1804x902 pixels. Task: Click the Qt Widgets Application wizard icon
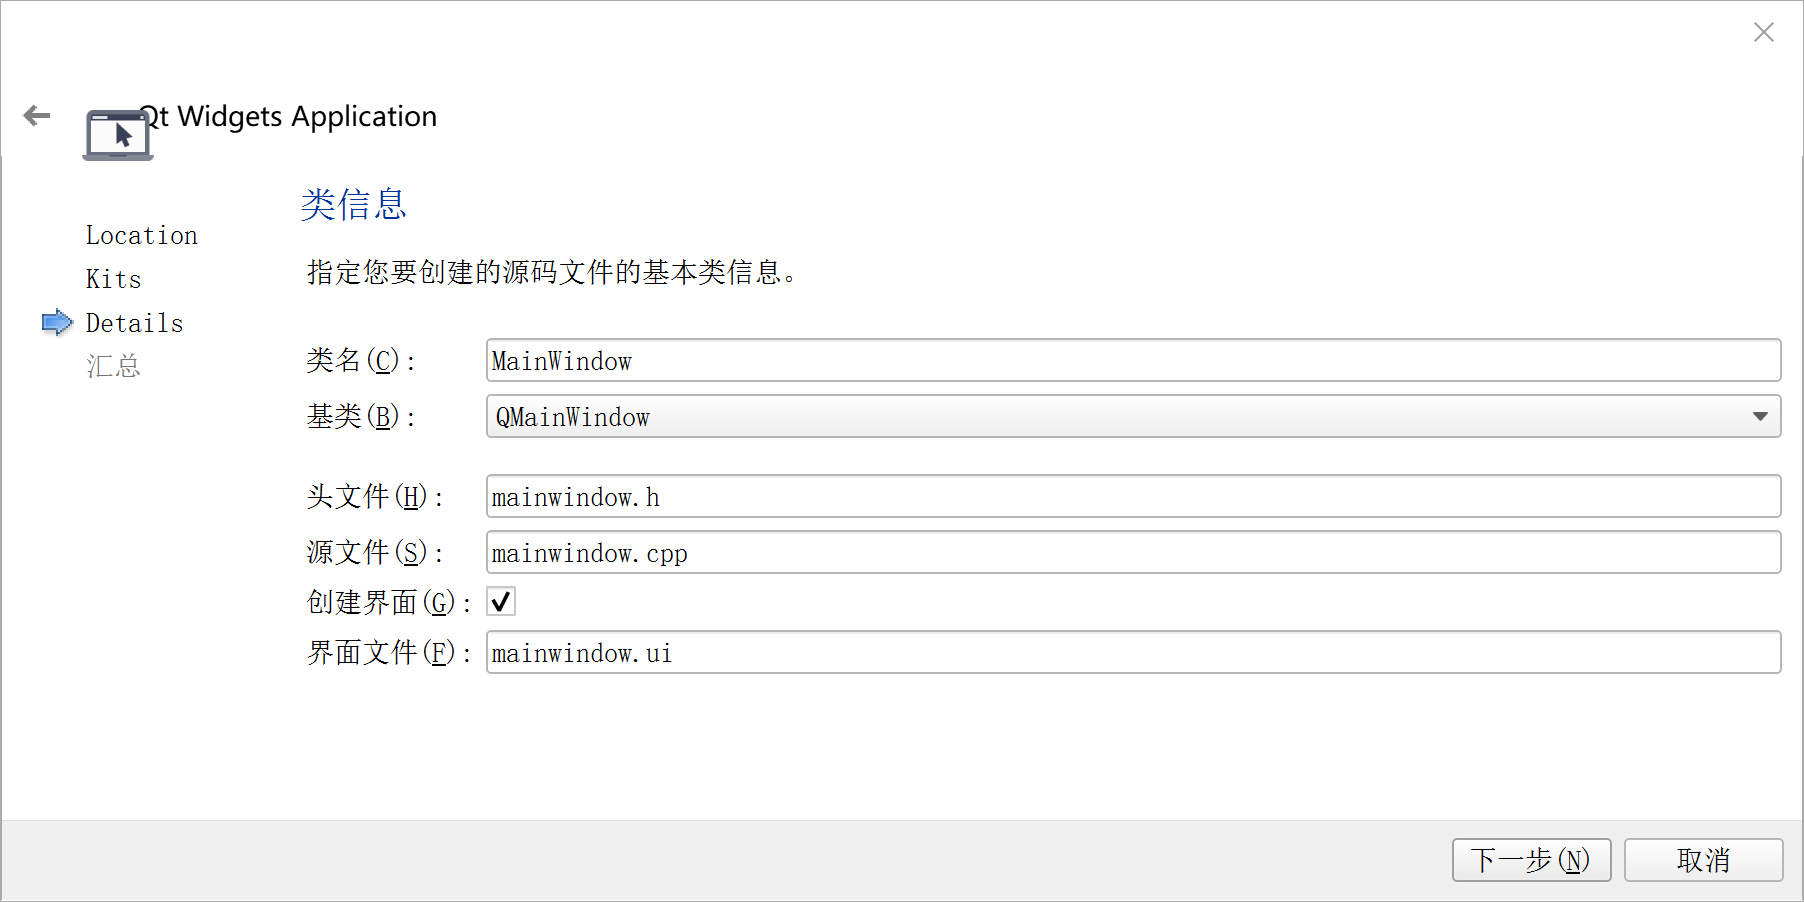pyautogui.click(x=118, y=131)
